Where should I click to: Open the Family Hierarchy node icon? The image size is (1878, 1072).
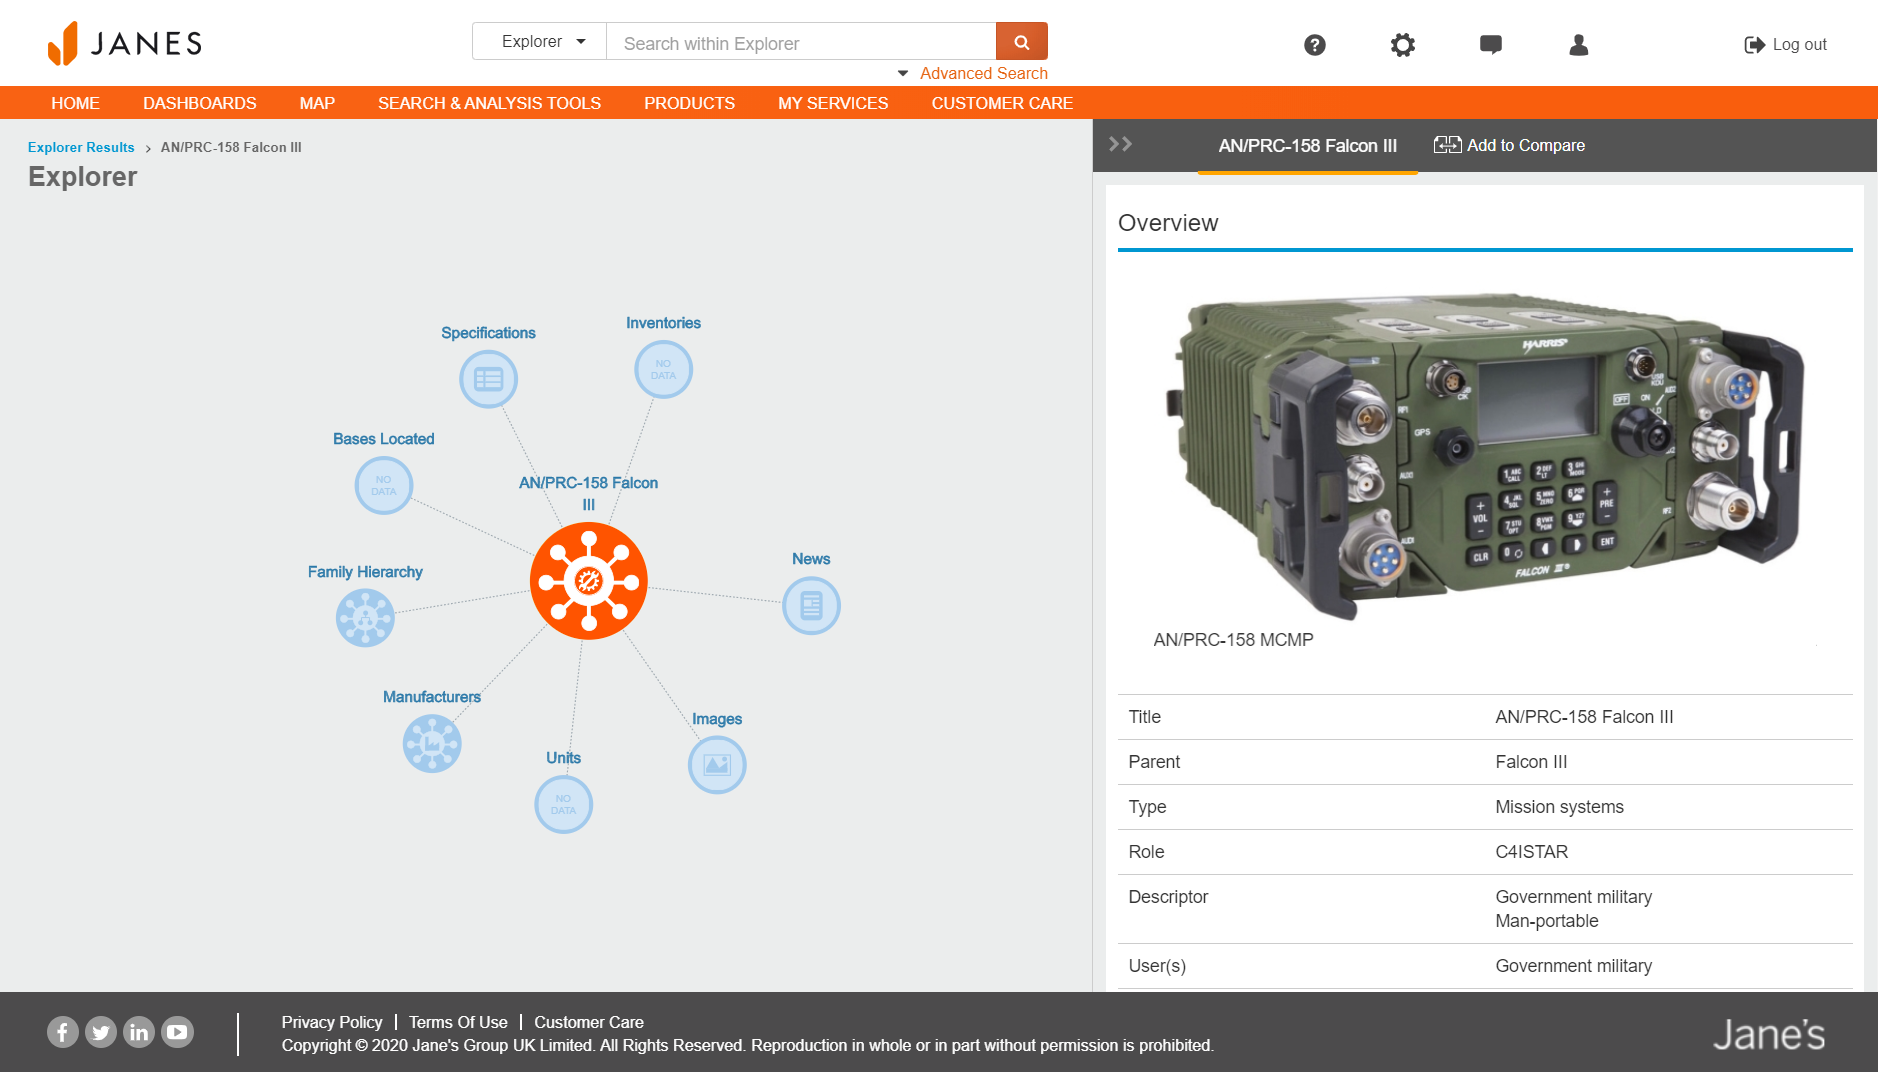(365, 618)
